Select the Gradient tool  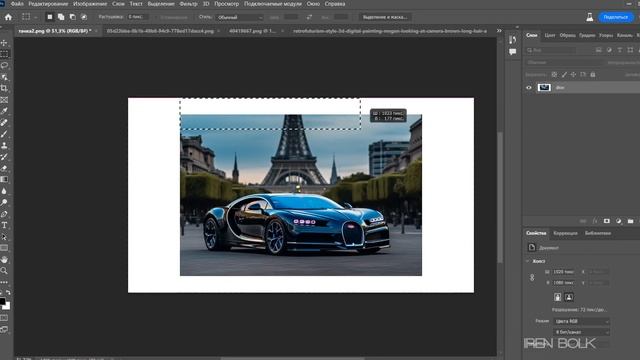(x=4, y=180)
